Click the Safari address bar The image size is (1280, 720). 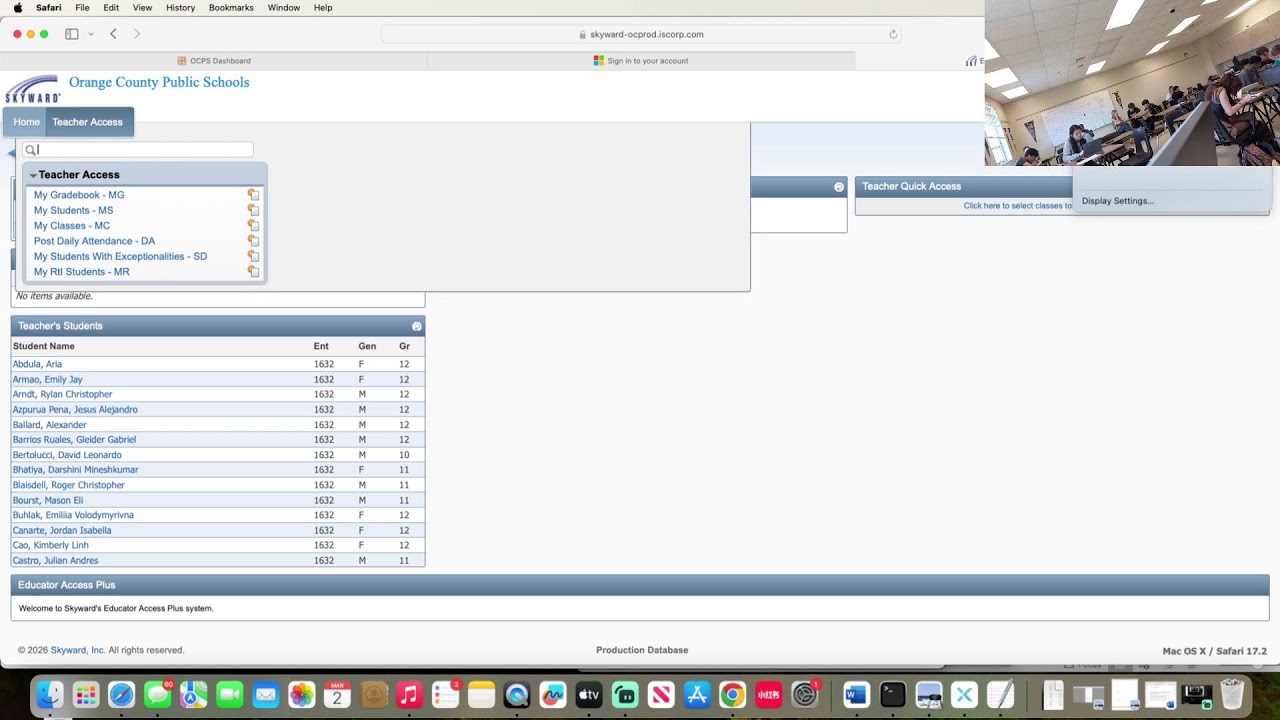641,34
